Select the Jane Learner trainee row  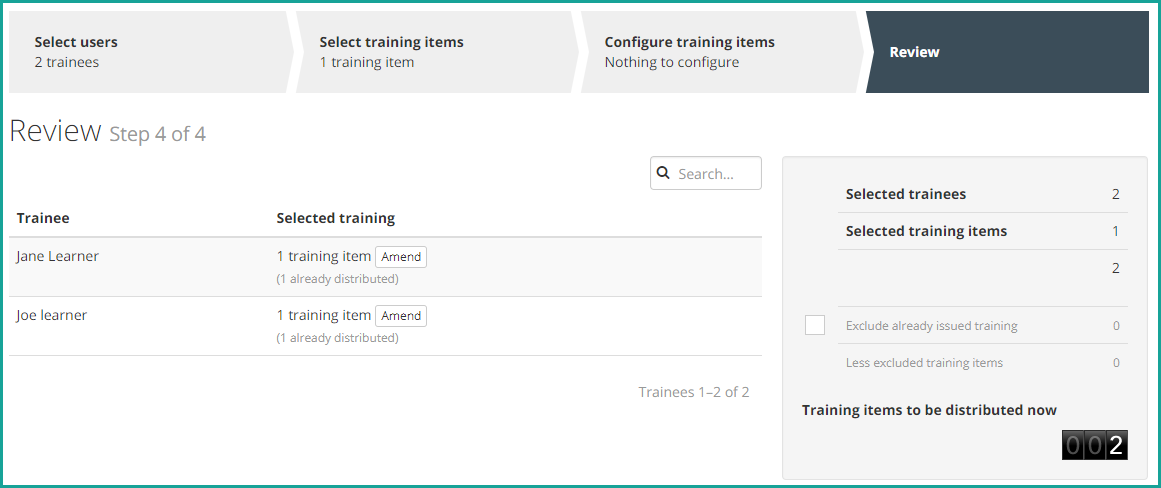pyautogui.click(x=385, y=267)
